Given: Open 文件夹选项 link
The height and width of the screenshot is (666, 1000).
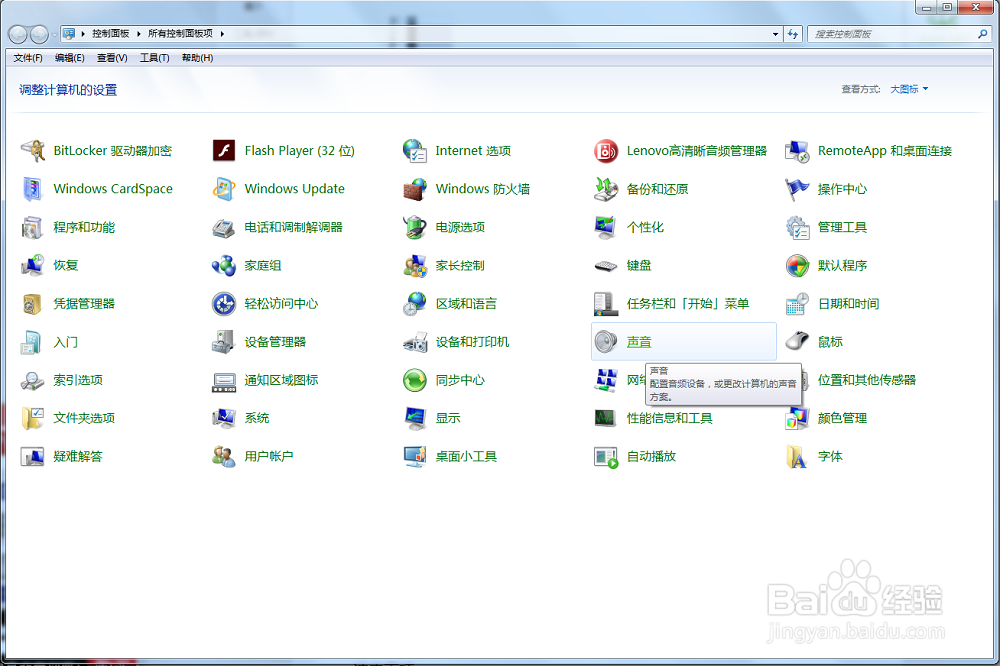Looking at the screenshot, I should point(84,418).
